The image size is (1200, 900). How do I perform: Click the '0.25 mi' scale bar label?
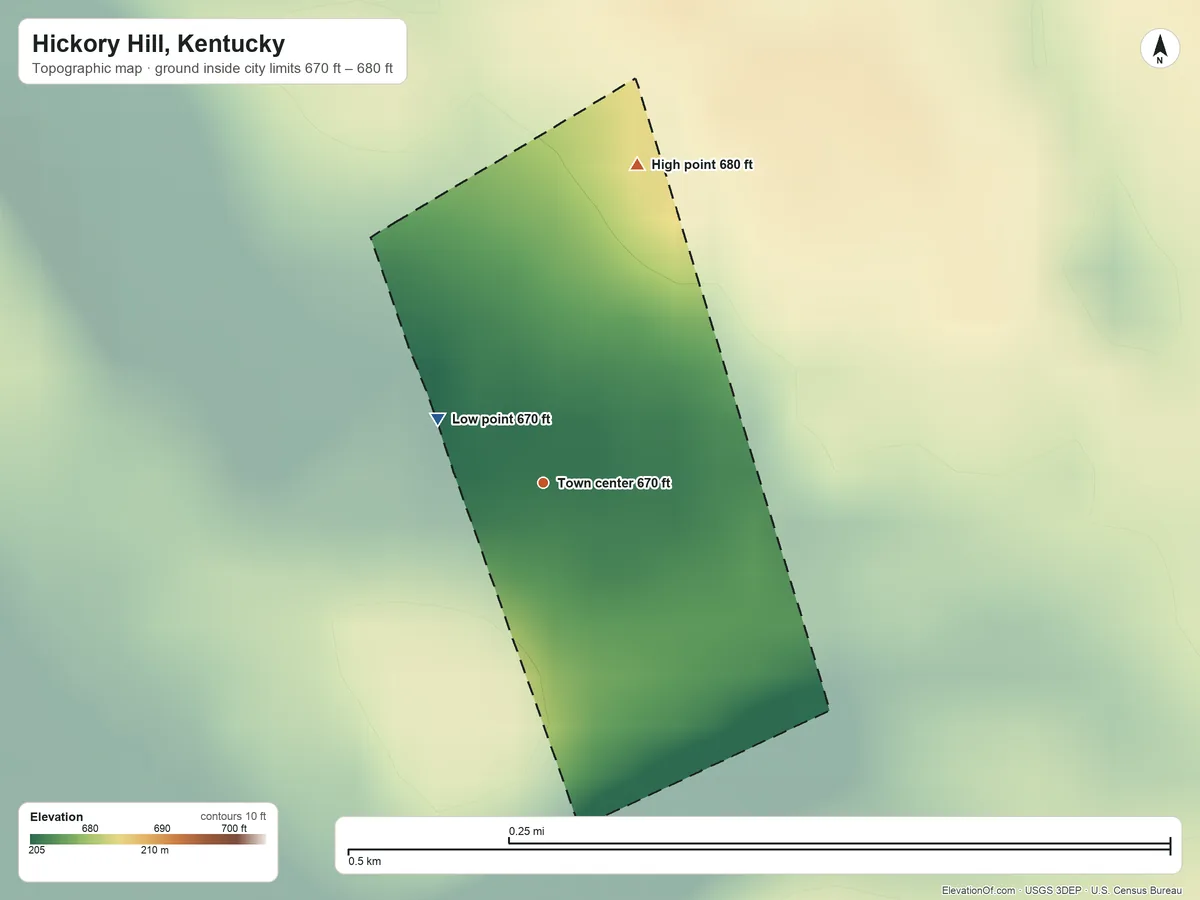[526, 831]
